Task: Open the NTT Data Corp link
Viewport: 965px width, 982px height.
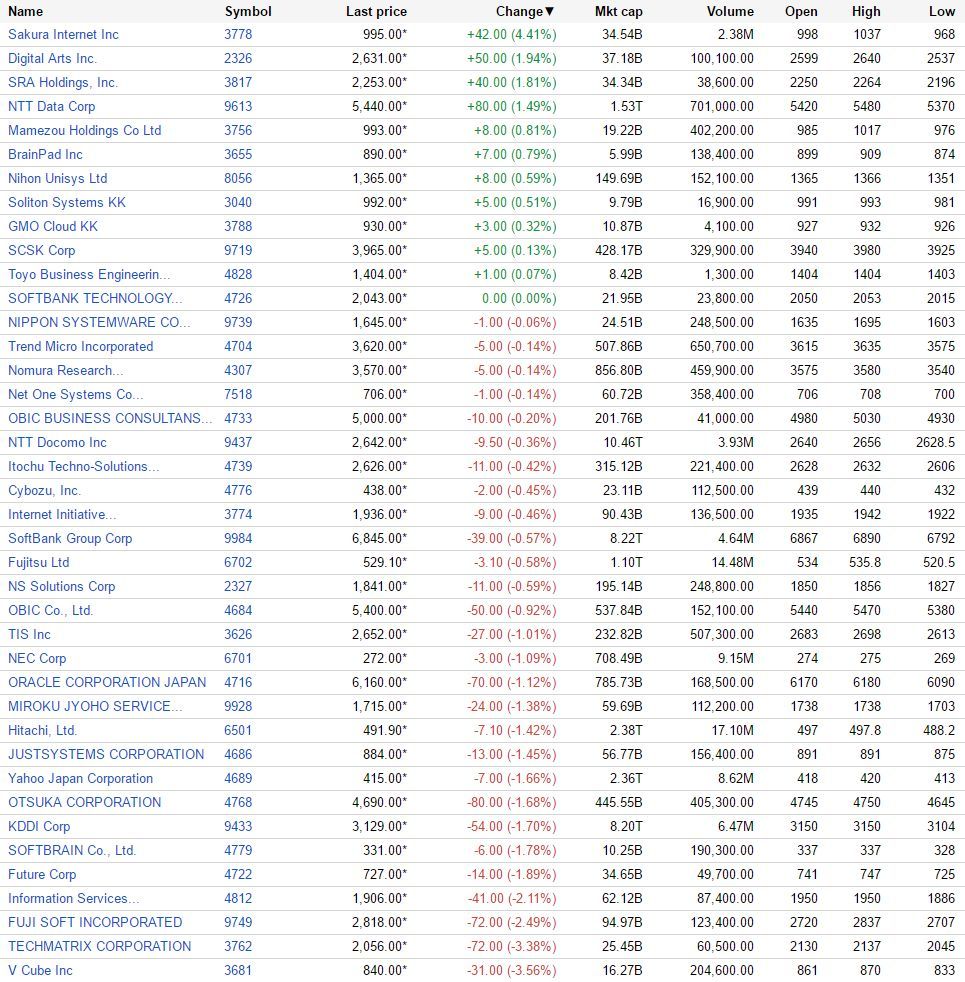Action: click(51, 106)
